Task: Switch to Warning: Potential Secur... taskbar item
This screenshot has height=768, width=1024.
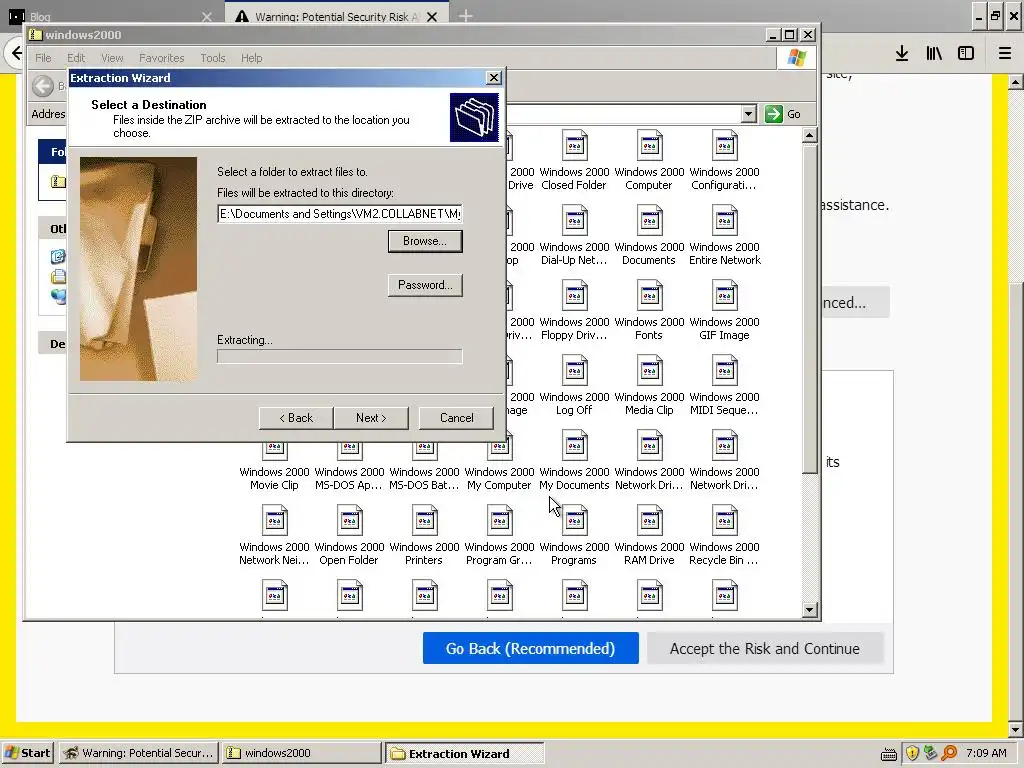Action: coord(138,753)
